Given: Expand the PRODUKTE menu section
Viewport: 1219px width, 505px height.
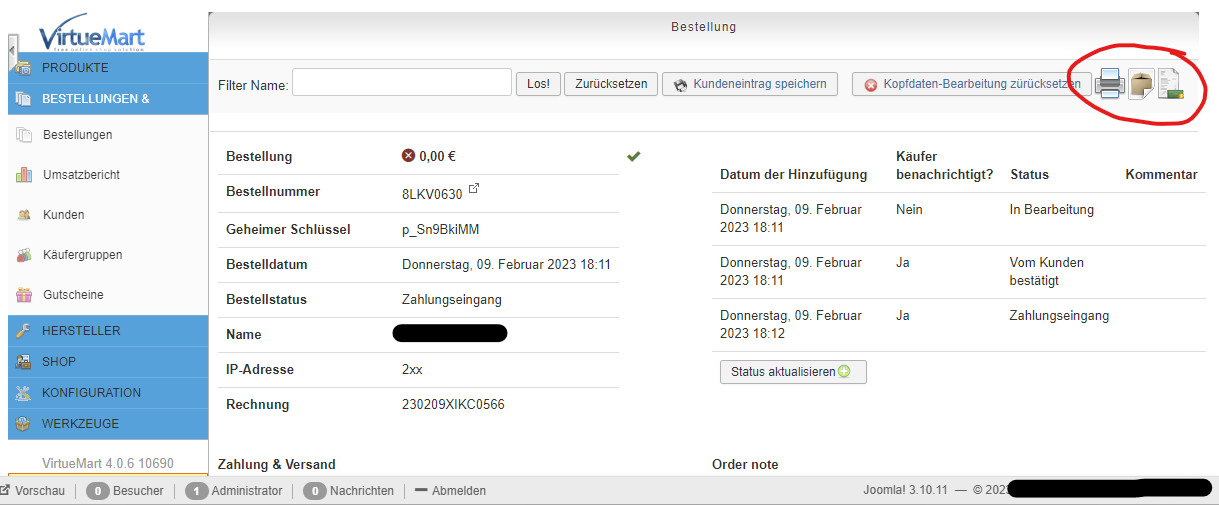Looking at the screenshot, I should click(x=75, y=68).
